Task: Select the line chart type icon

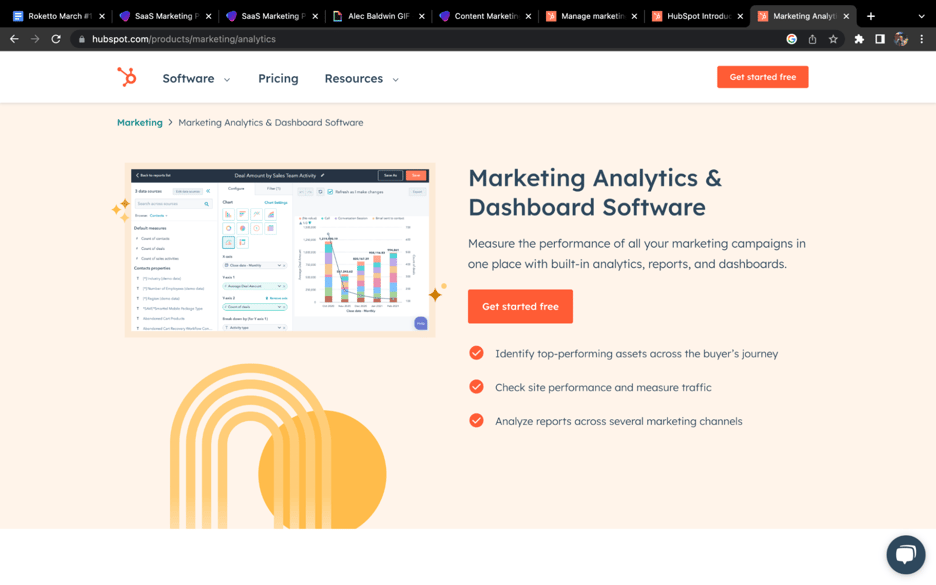Action: [256, 215]
